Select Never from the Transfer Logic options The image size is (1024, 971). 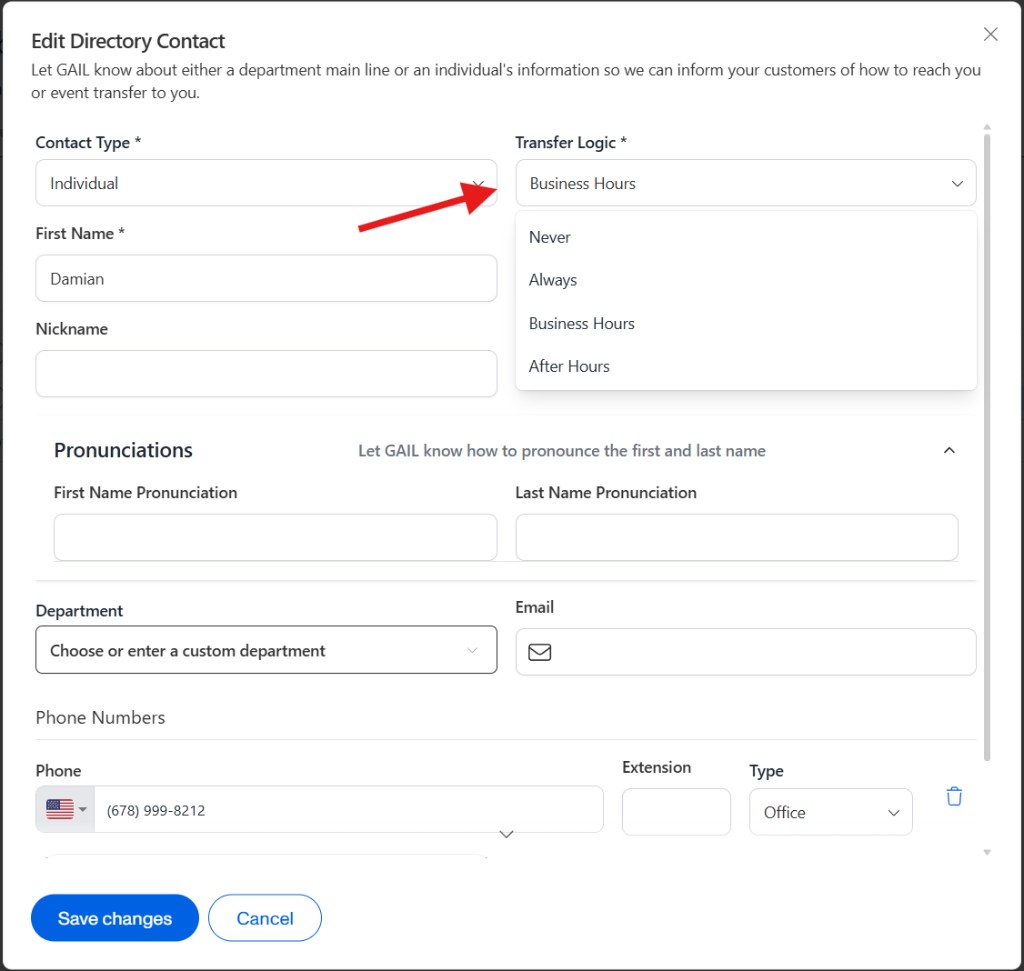coord(549,237)
